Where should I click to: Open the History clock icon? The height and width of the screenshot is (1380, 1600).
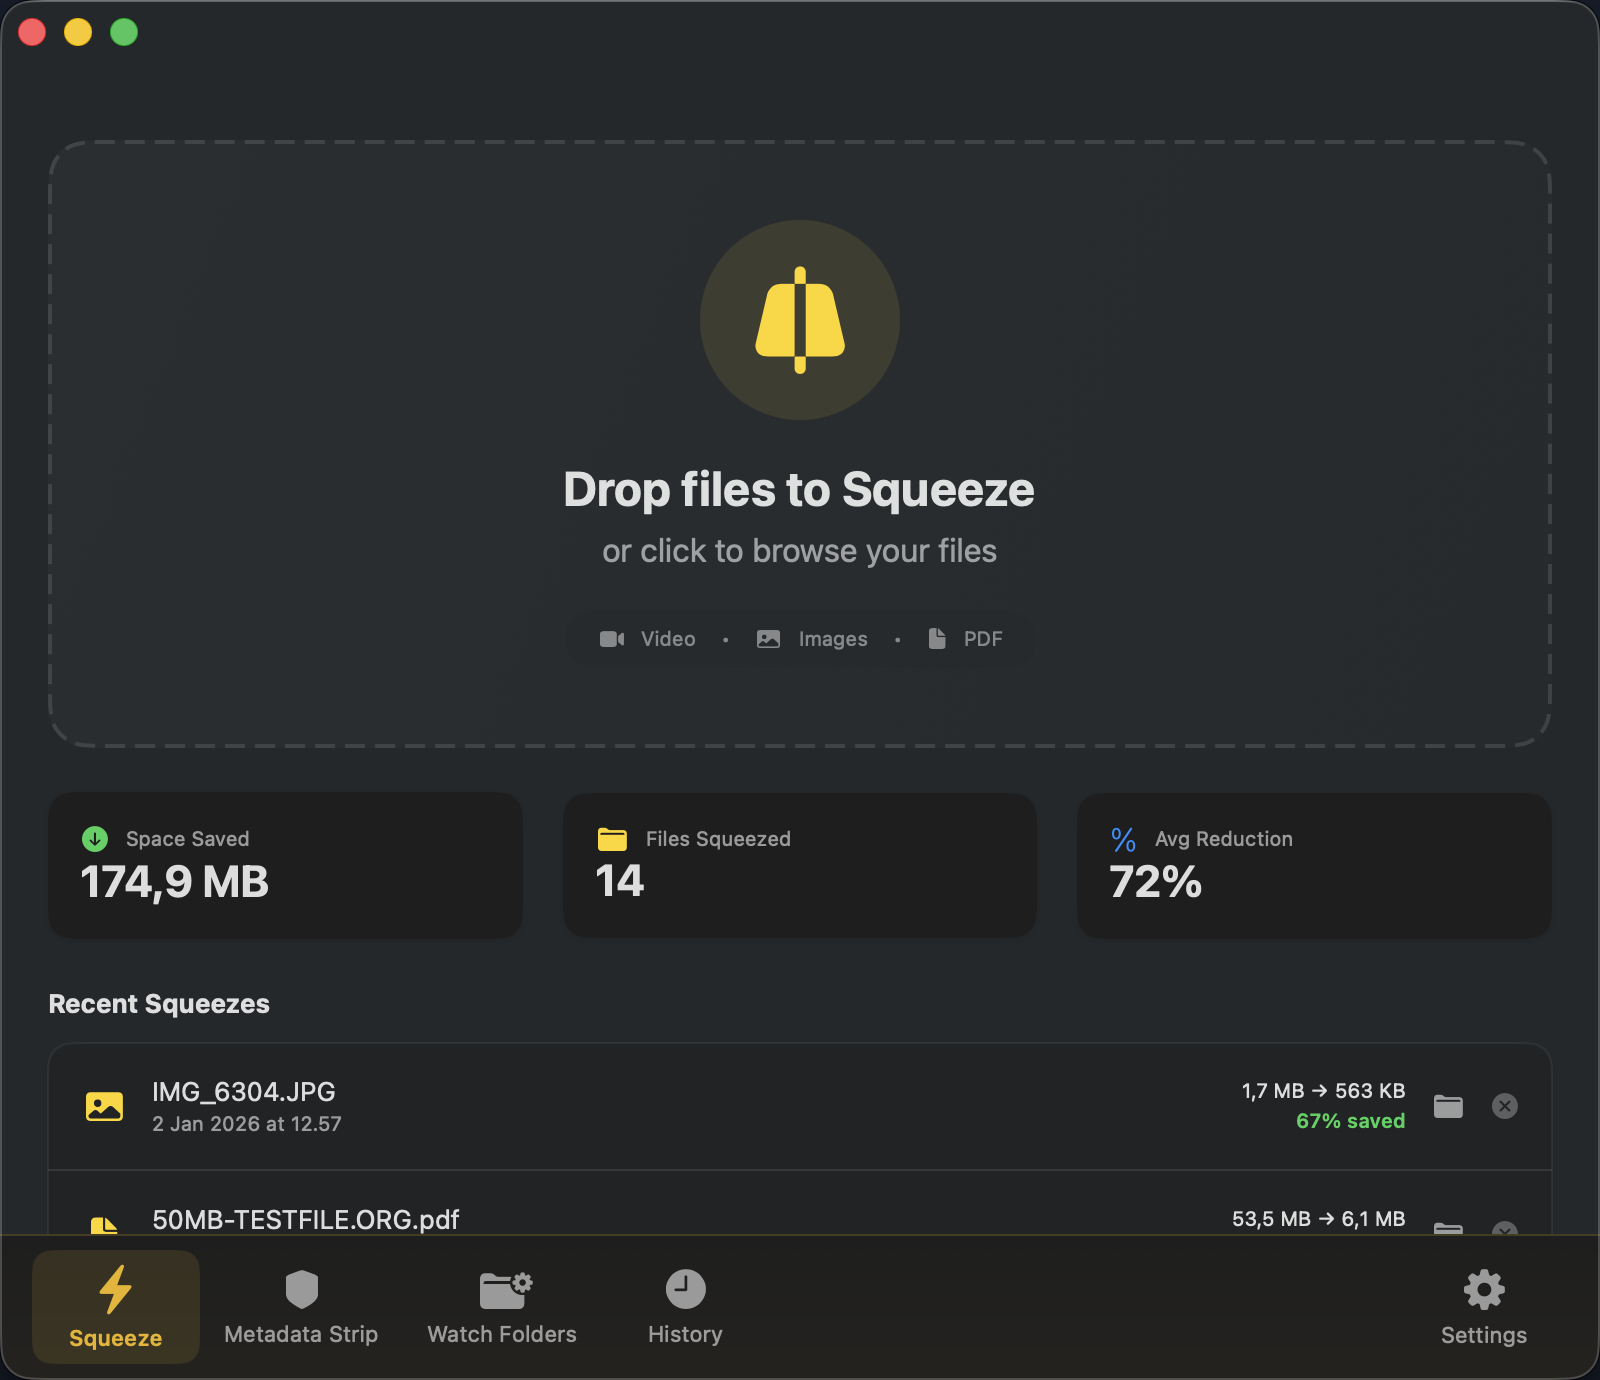coord(684,1289)
